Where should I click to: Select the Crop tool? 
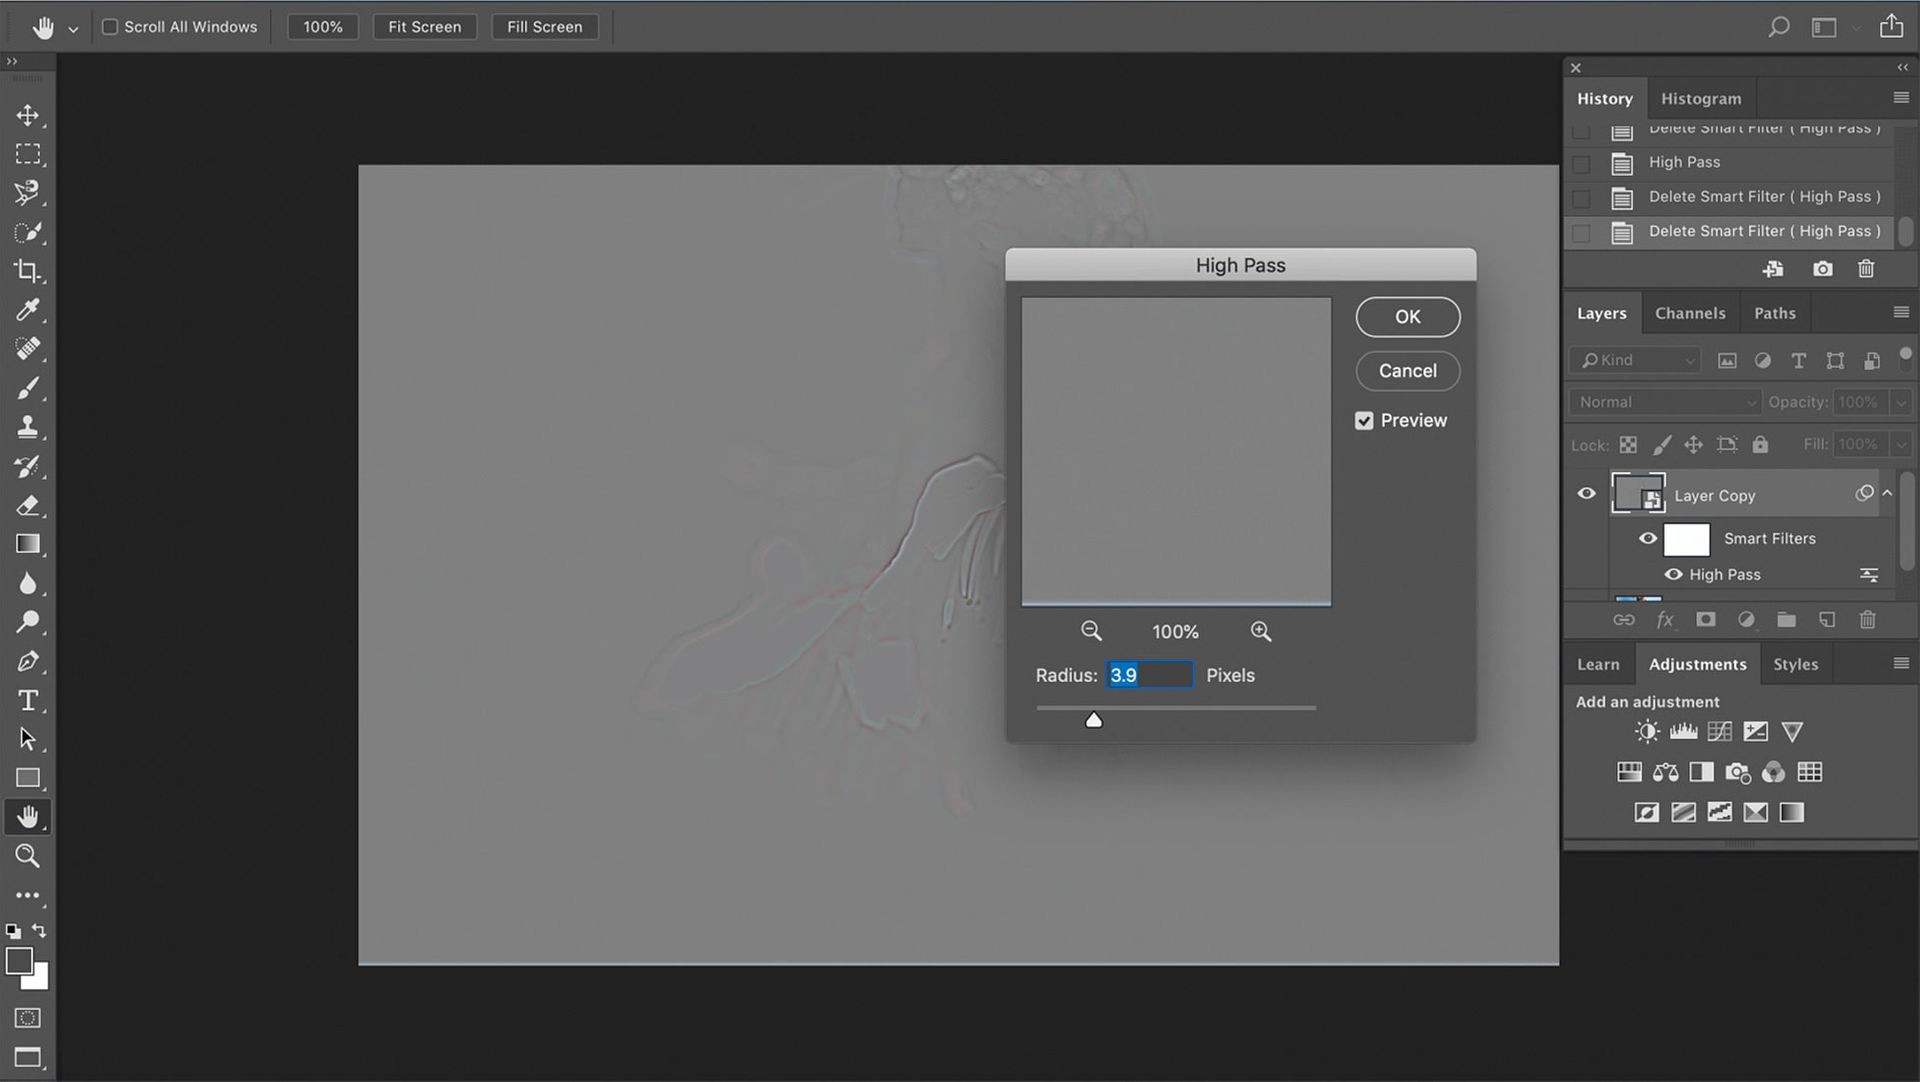coord(27,270)
